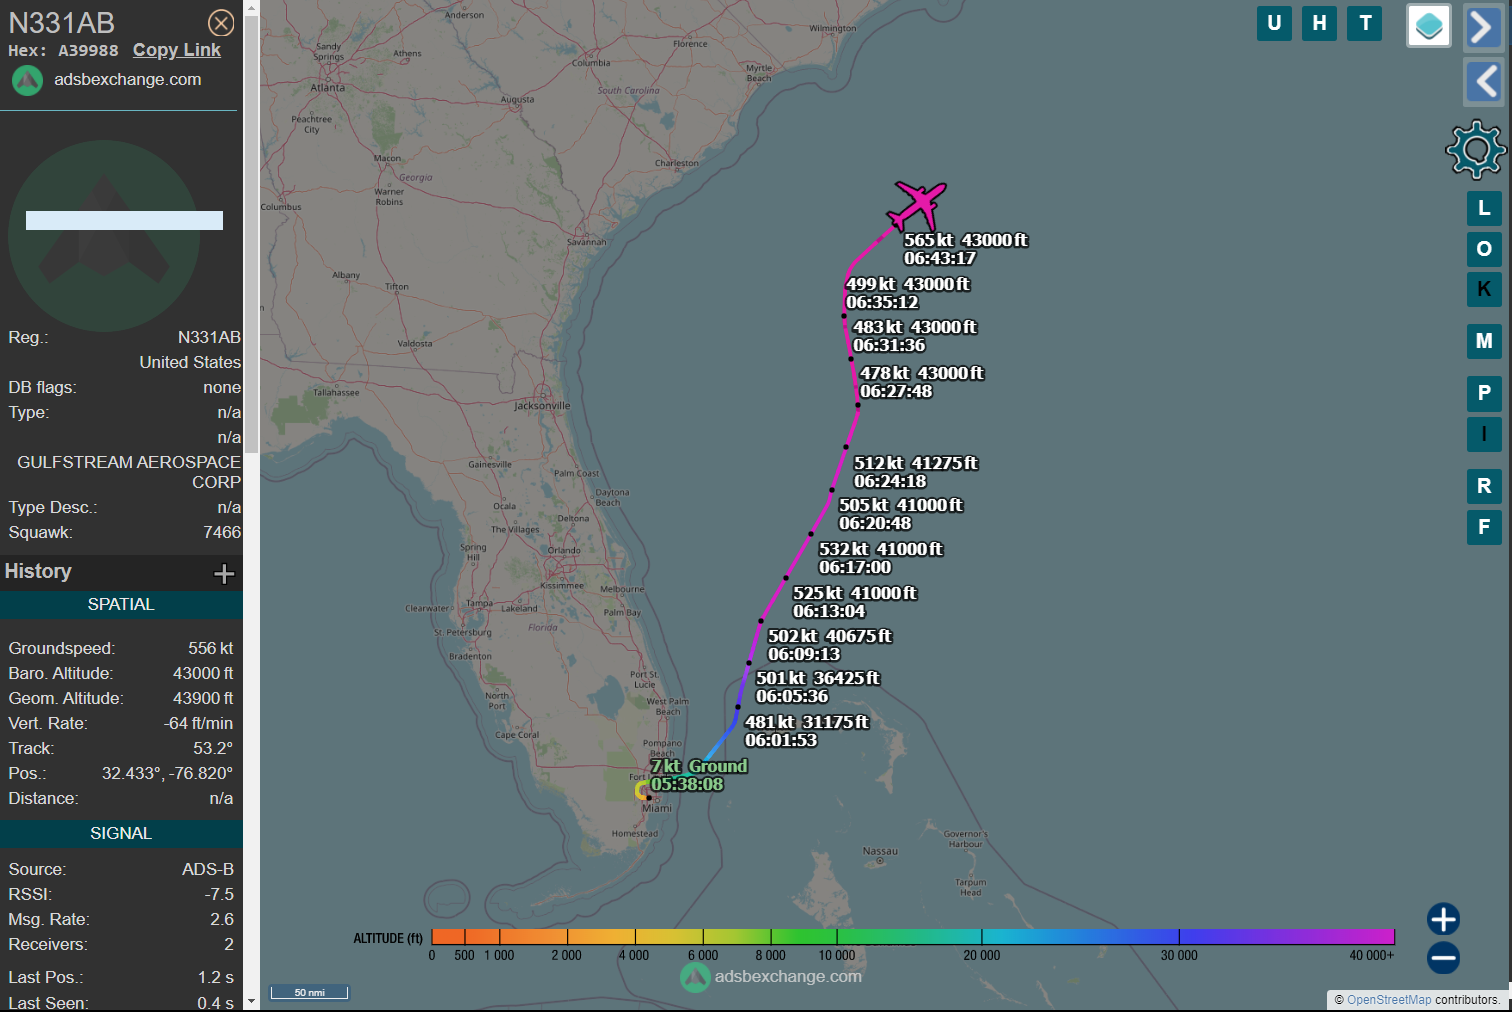1512x1012 pixels.
Task: Open the map layers selector icon
Action: (1429, 26)
